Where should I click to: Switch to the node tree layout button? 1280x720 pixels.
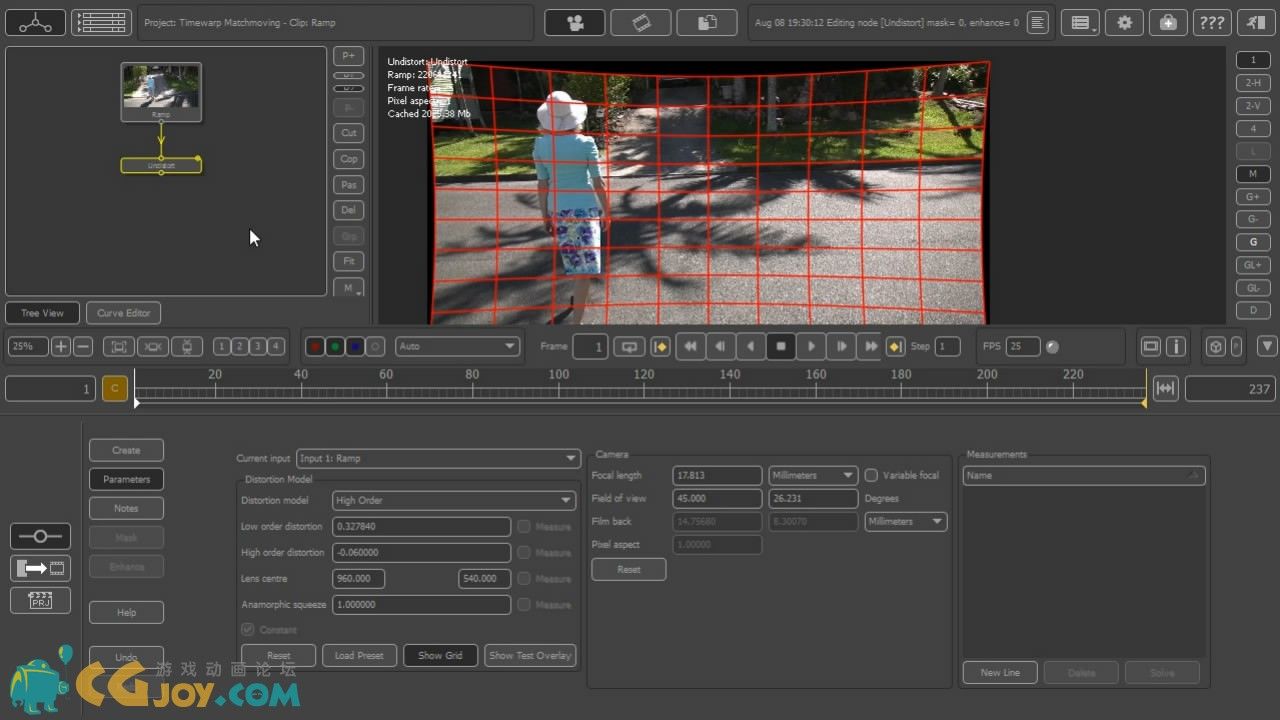point(35,22)
